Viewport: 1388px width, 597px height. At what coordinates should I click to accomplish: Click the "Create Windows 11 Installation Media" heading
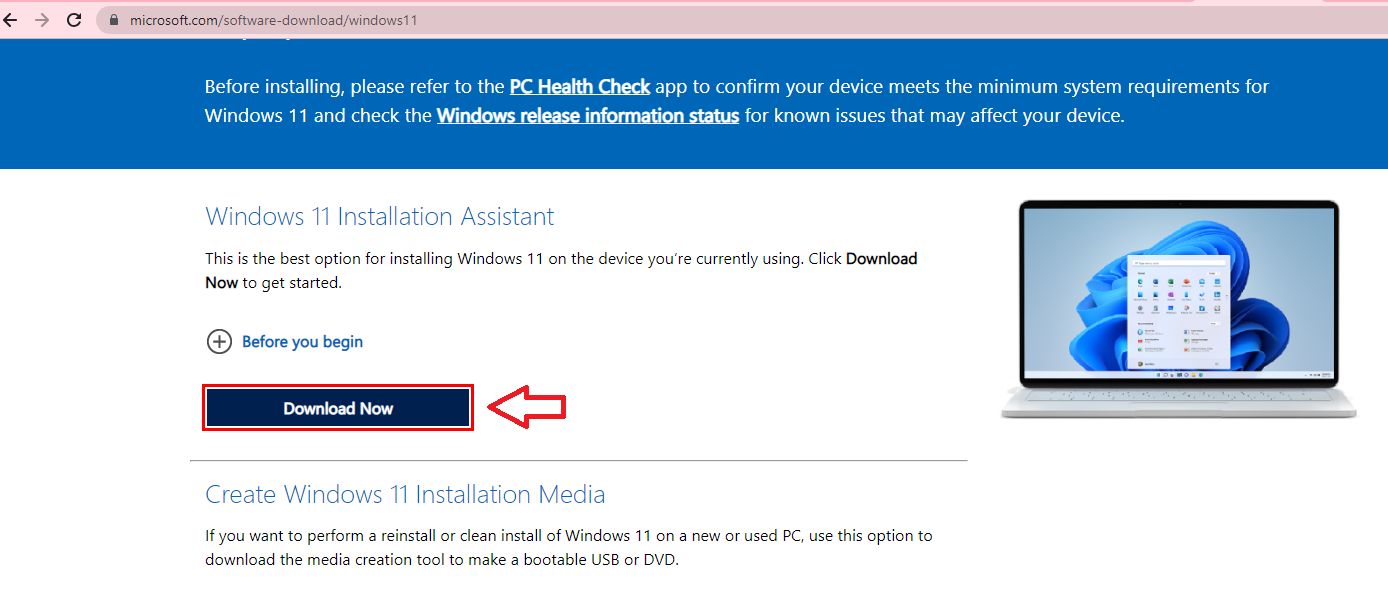pos(405,493)
